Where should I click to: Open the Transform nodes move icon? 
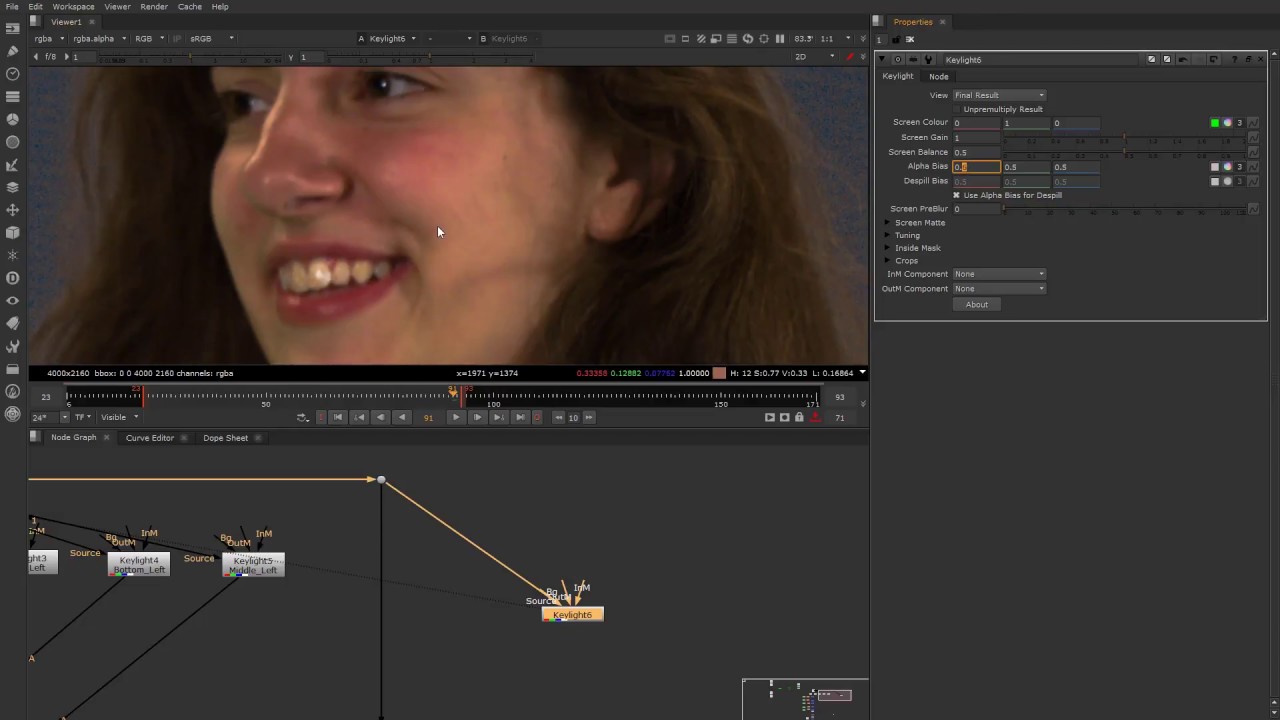[12, 210]
